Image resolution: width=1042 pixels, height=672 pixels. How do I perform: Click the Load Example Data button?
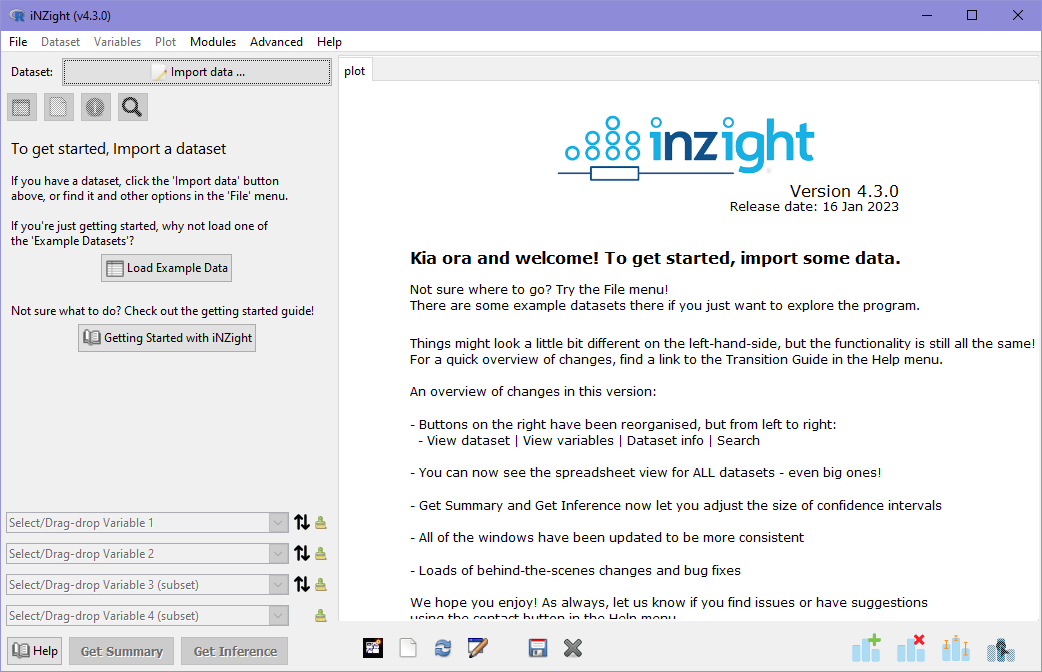[166, 268]
